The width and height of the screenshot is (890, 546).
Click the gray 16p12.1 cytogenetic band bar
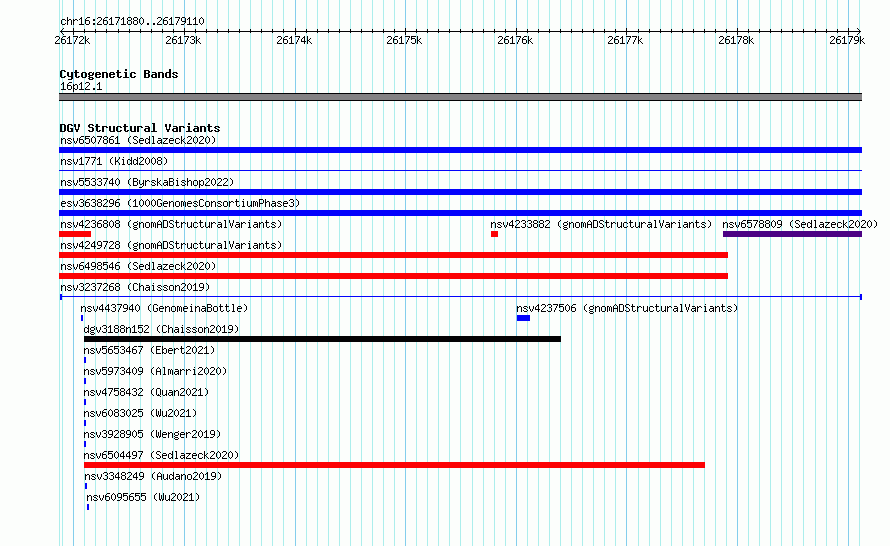click(x=460, y=97)
